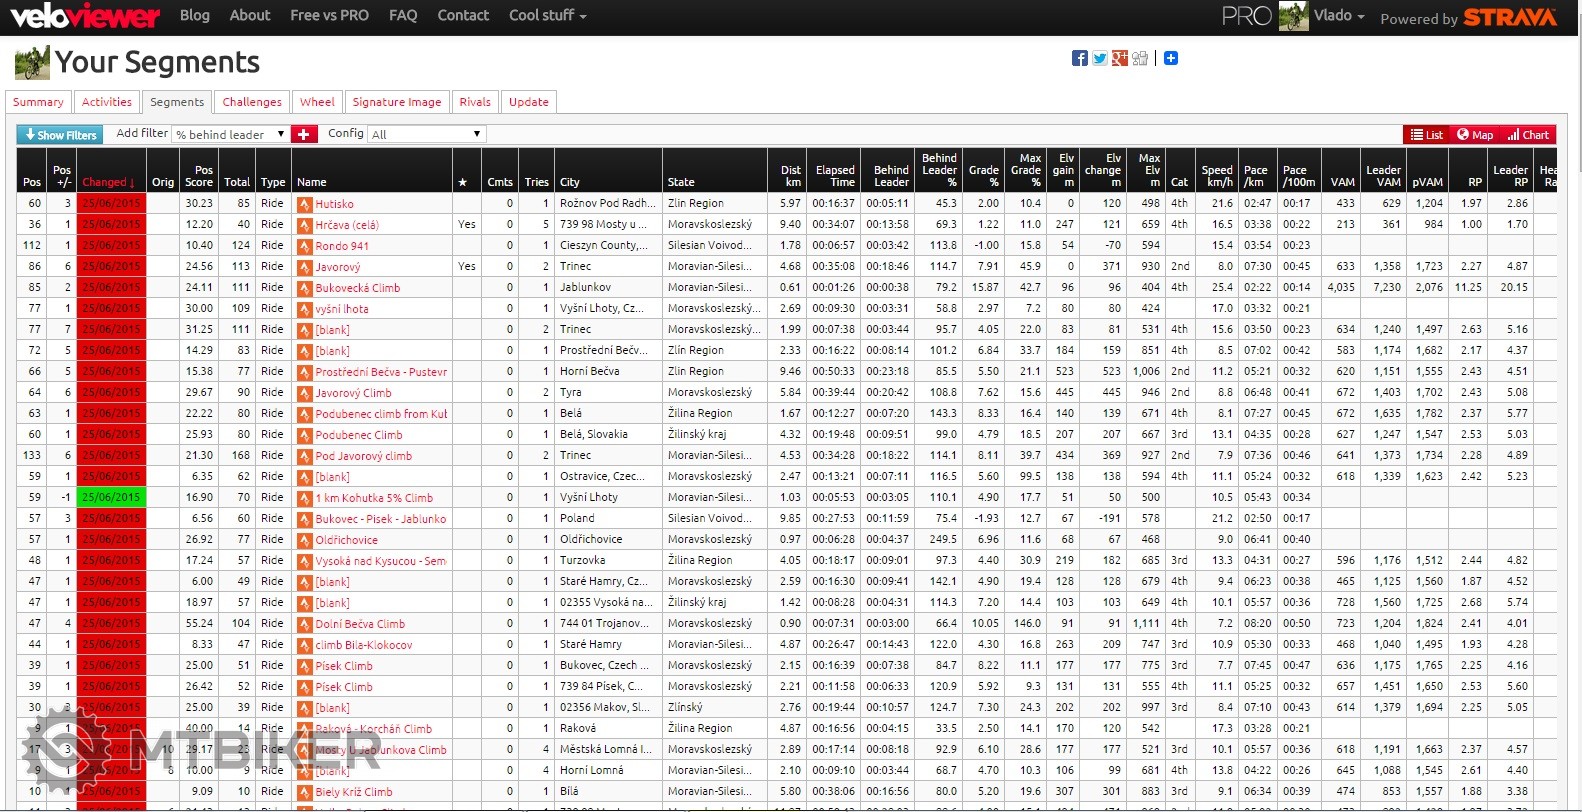Open the Cool stuff menu
The height and width of the screenshot is (812, 1582).
point(547,16)
